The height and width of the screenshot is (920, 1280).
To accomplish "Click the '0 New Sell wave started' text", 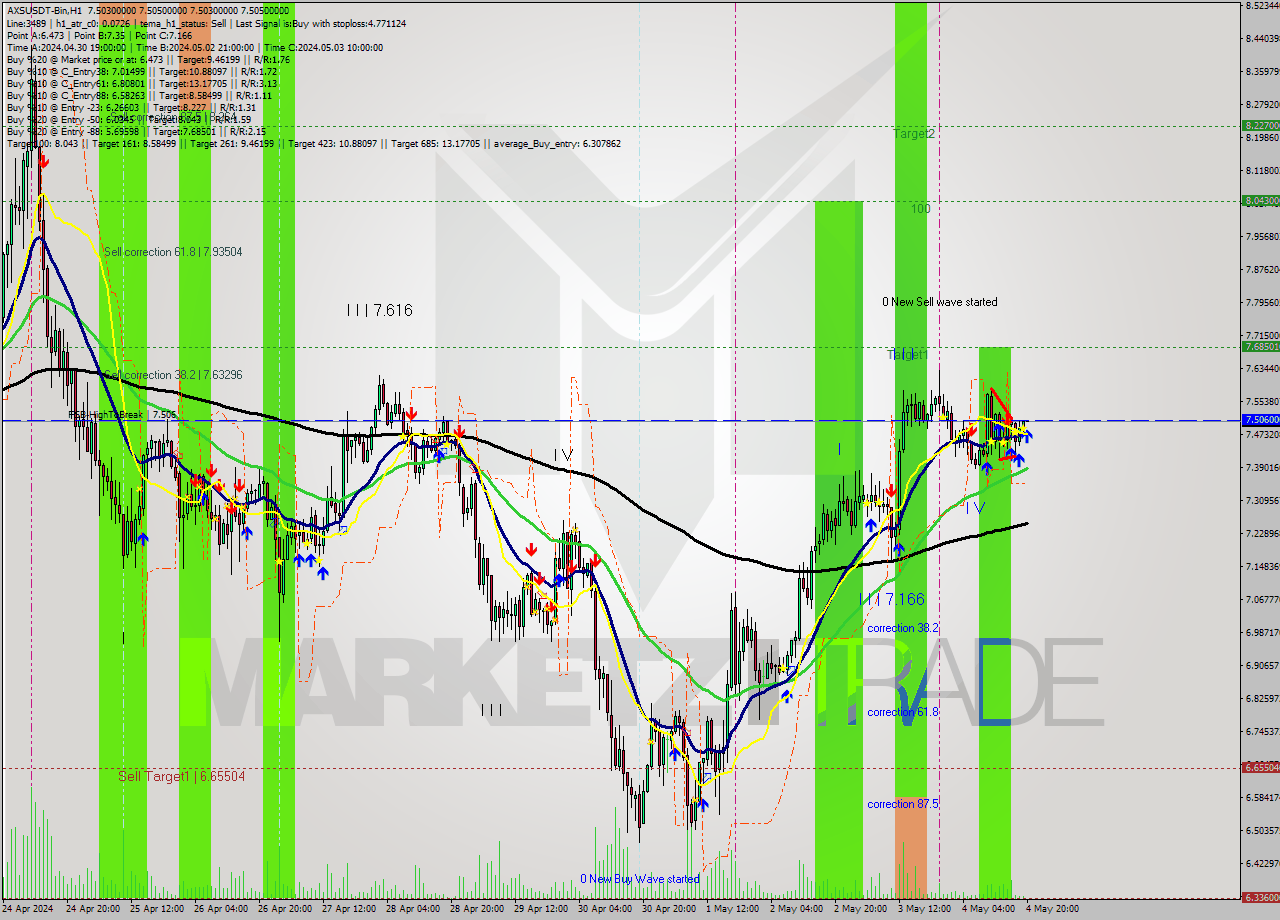I will (x=939, y=302).
